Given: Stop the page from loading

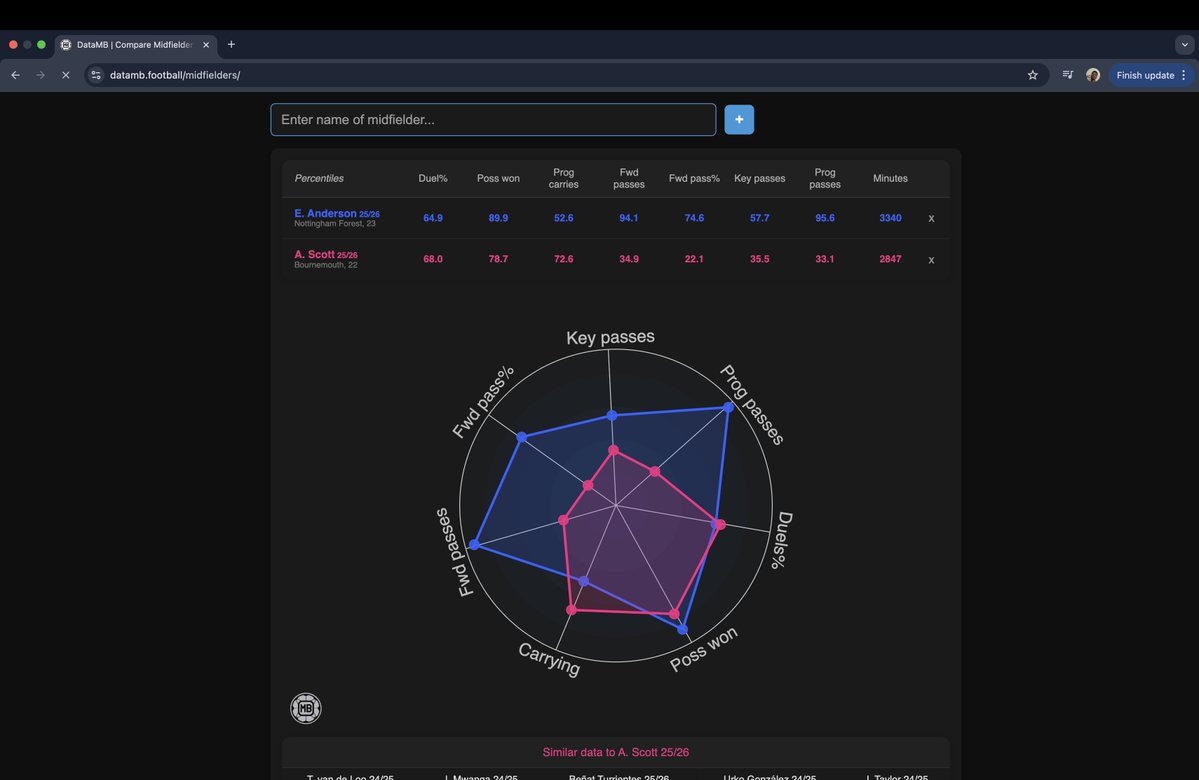Looking at the screenshot, I should pyautogui.click(x=66, y=75).
